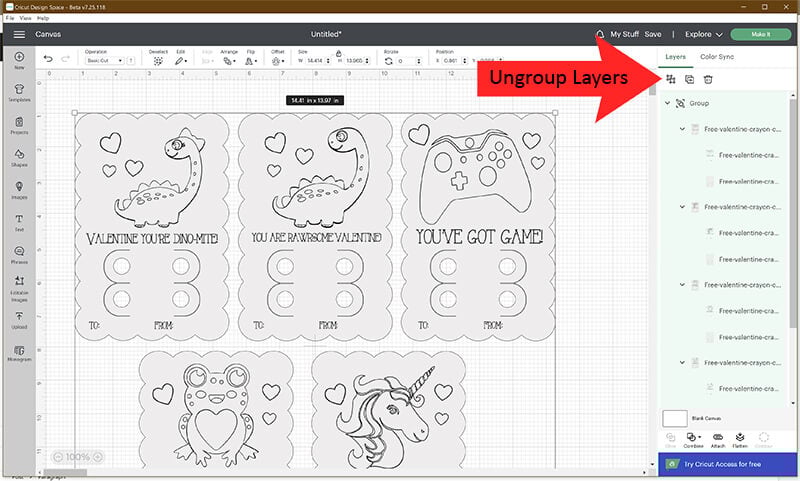The width and height of the screenshot is (800, 481).
Task: Select the You've Got Game card
Action: point(479,226)
